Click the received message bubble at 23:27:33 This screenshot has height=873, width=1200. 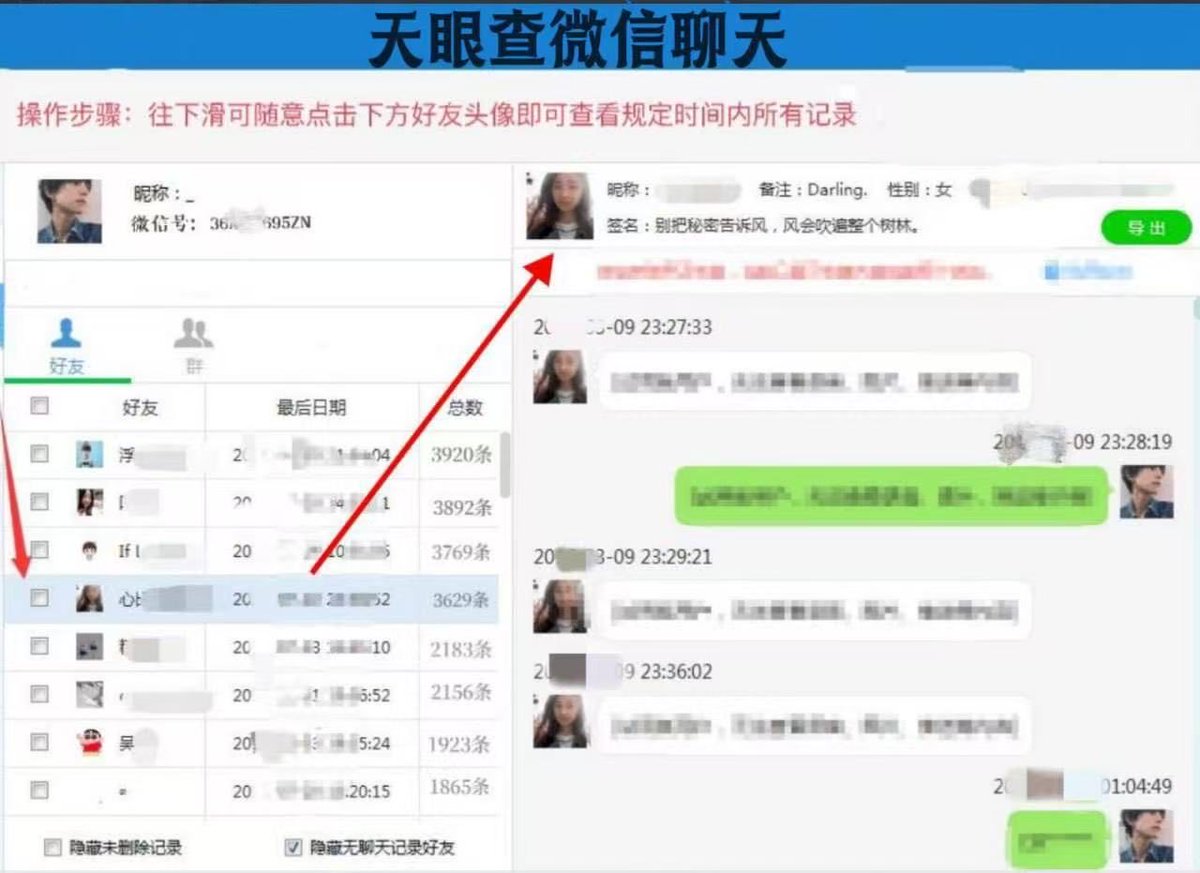pyautogui.click(x=815, y=381)
